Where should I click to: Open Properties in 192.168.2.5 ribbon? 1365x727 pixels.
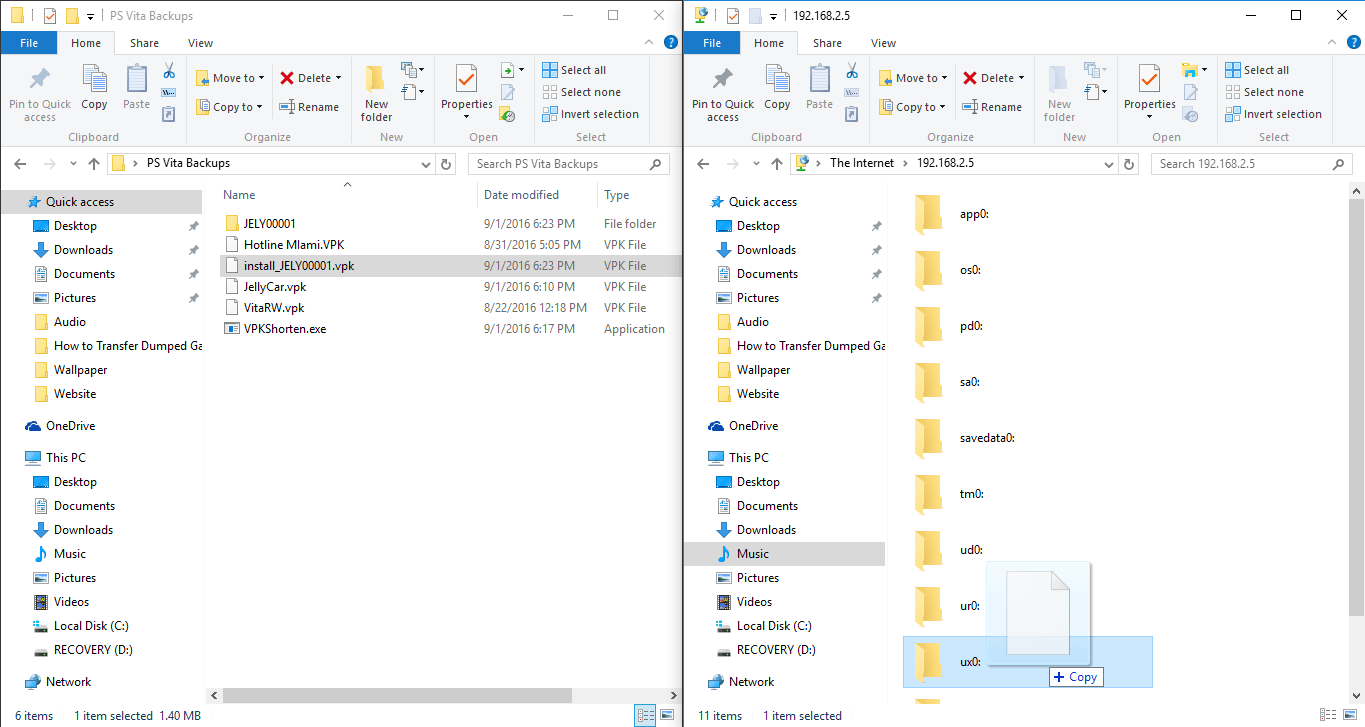click(1150, 93)
